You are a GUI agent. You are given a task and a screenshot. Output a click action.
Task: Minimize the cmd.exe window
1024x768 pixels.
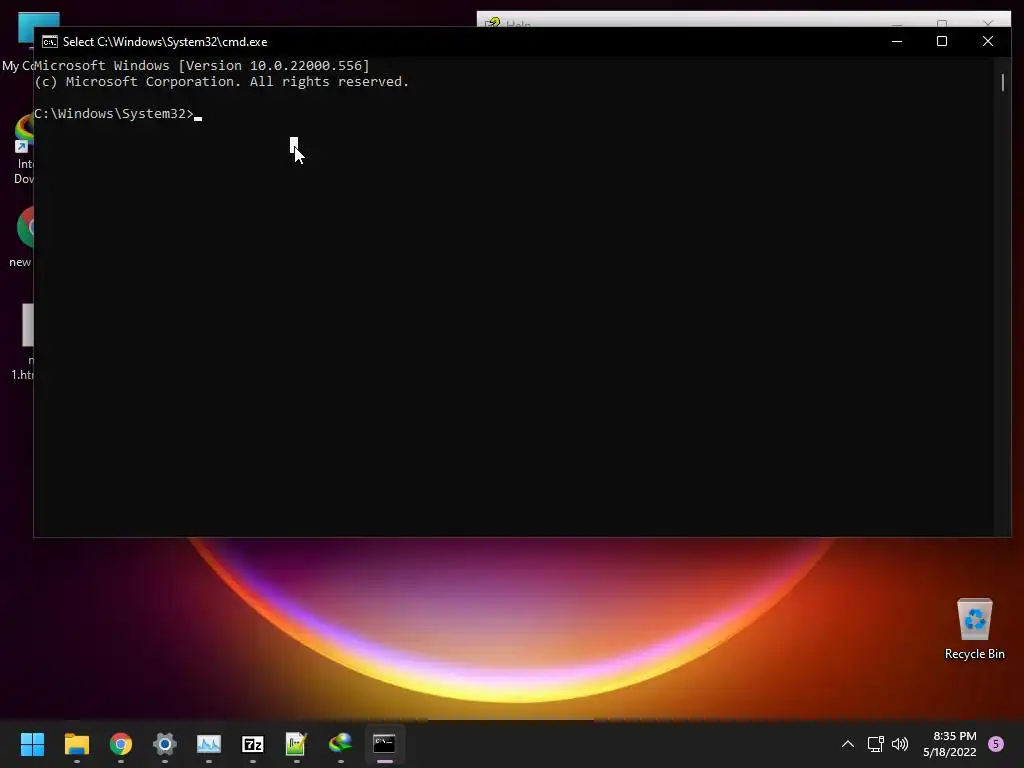point(897,41)
